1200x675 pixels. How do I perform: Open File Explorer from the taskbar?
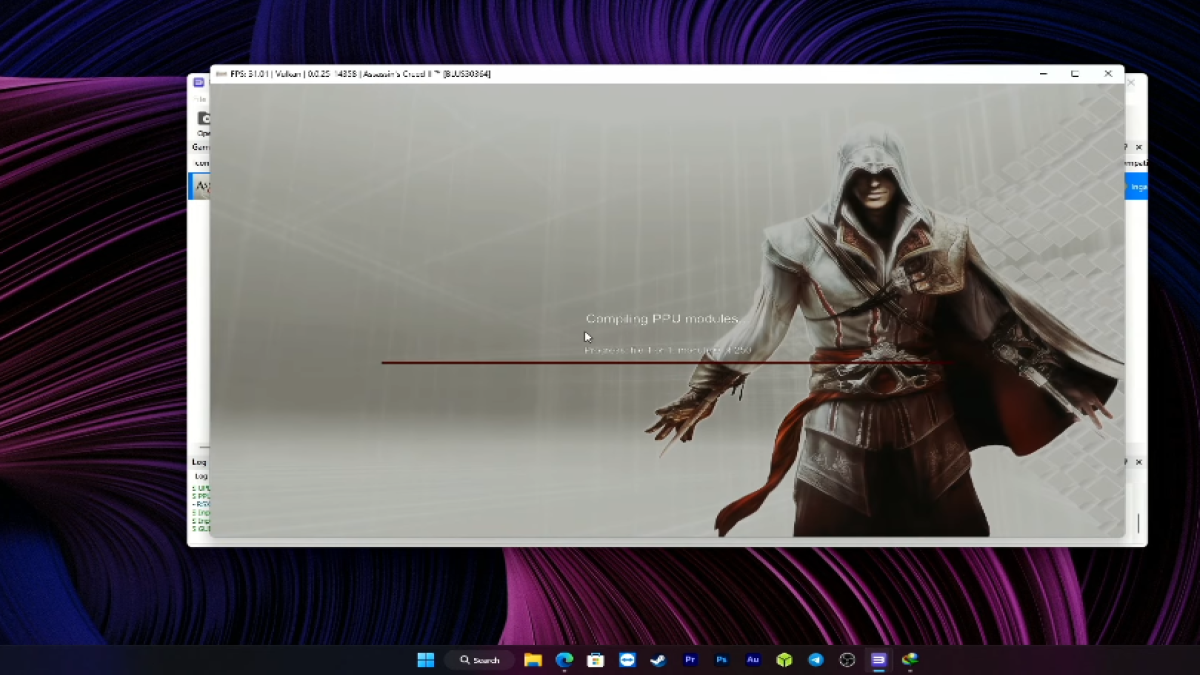(x=533, y=660)
